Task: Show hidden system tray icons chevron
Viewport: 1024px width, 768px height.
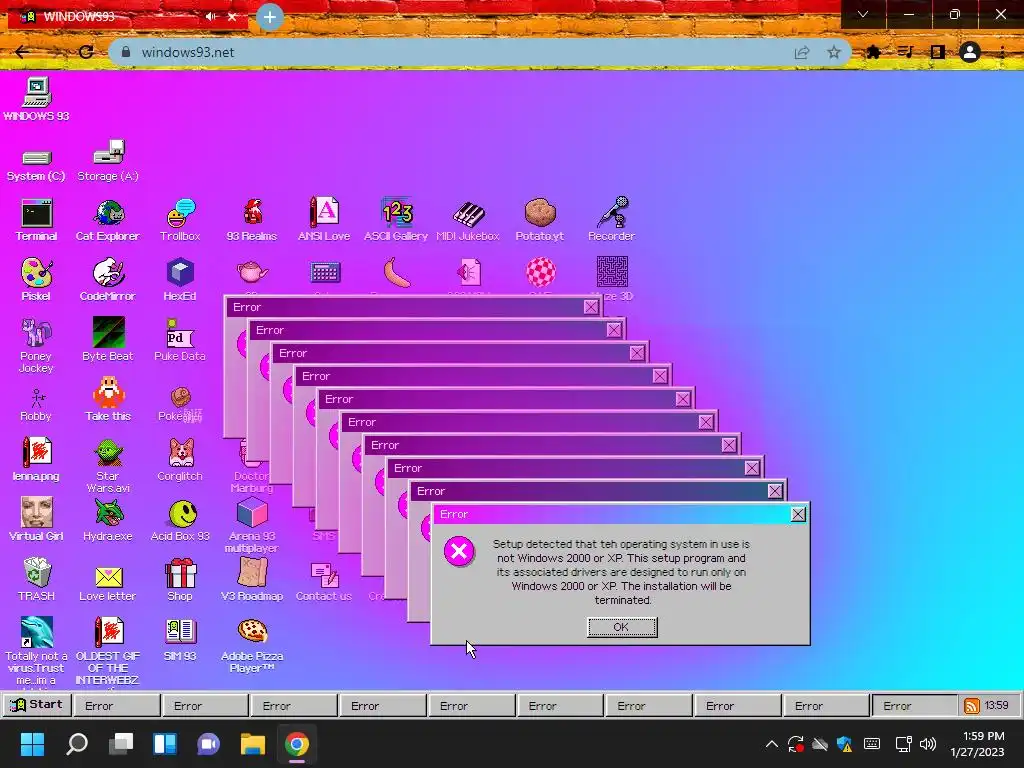Action: (771, 744)
